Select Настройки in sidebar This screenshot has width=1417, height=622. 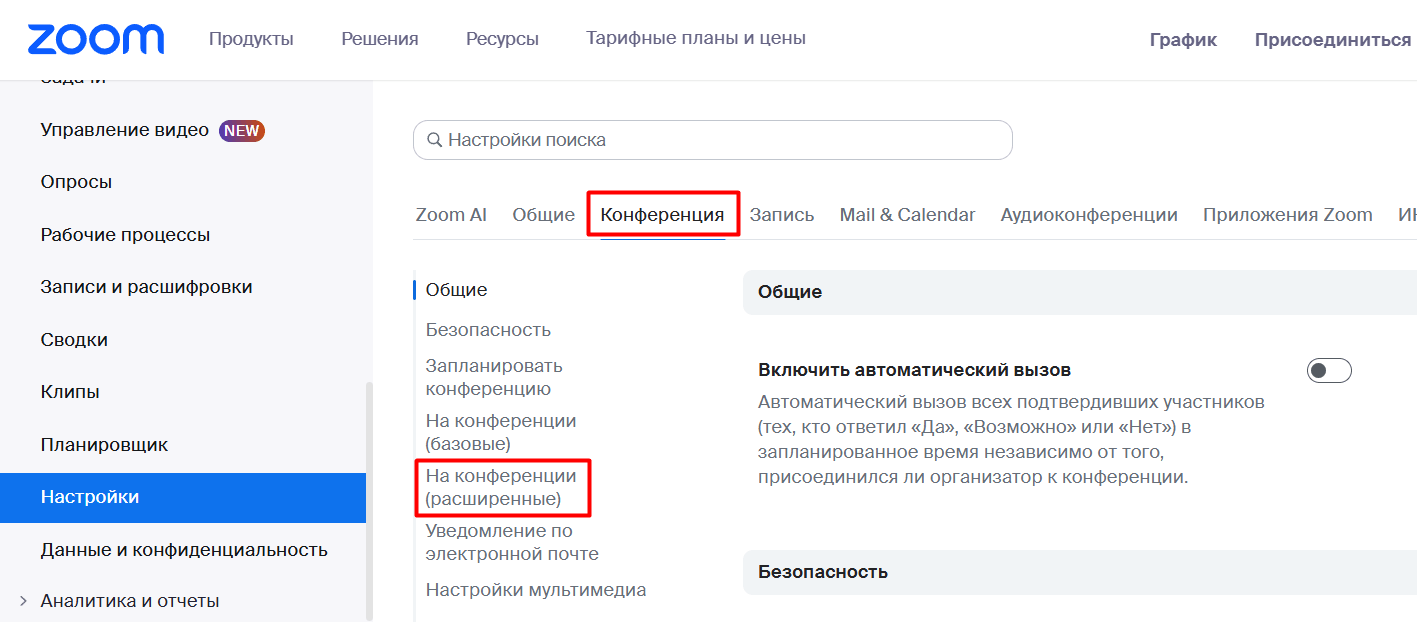[183, 497]
